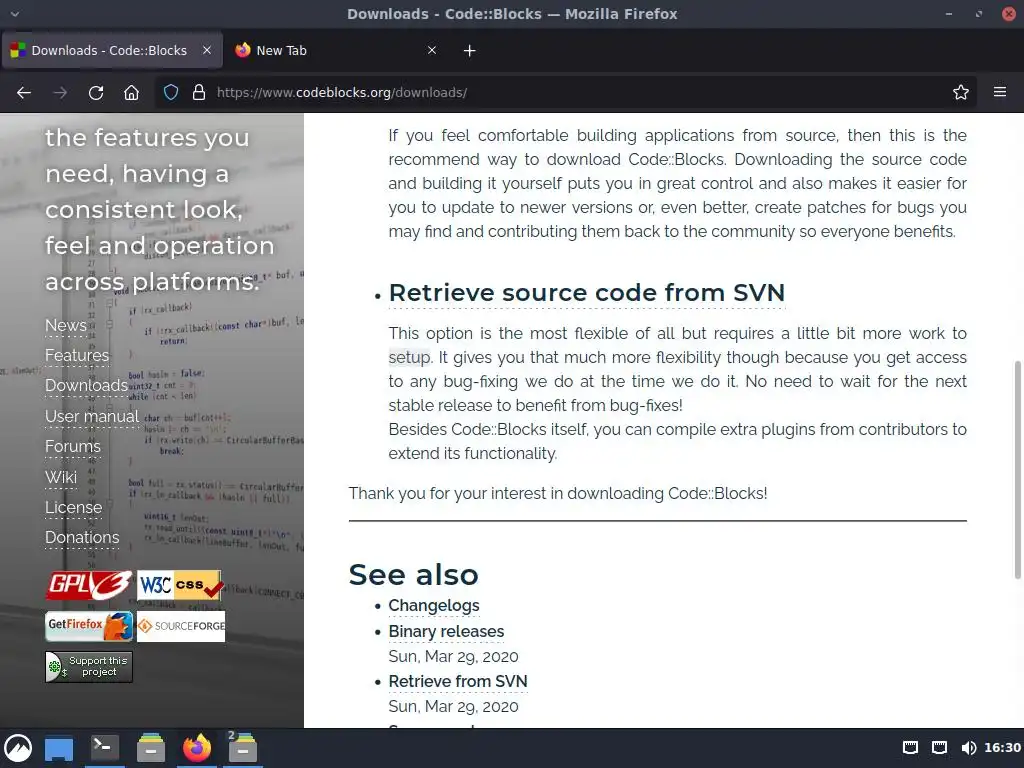The width and height of the screenshot is (1024, 768).
Task: Click the Sun, Mar 29, 2020 date under Binary releases
Action: pyautogui.click(x=453, y=656)
